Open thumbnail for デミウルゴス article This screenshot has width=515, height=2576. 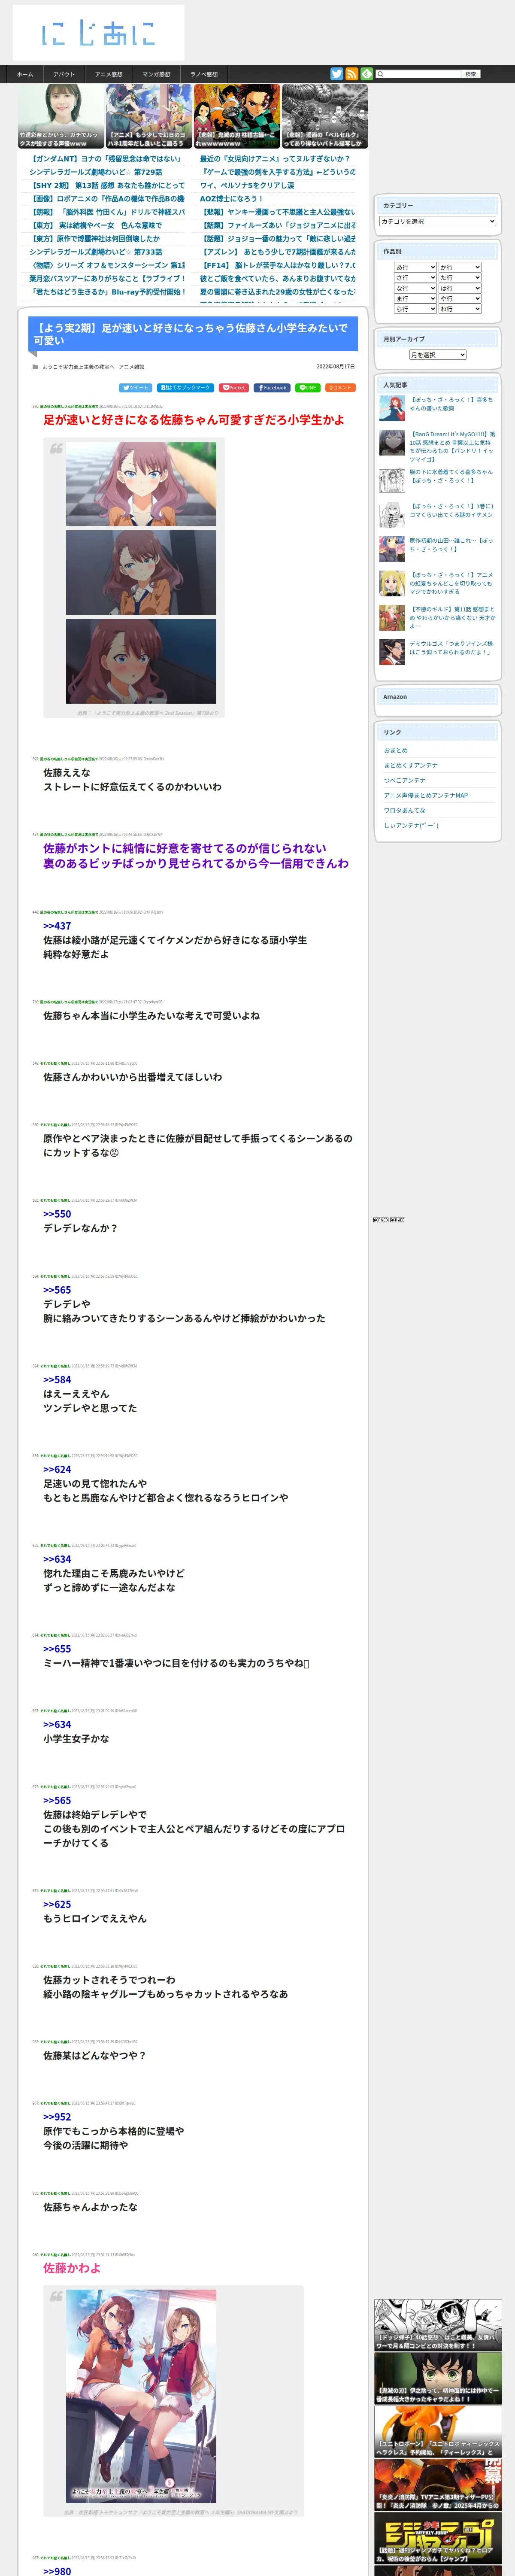392,652
